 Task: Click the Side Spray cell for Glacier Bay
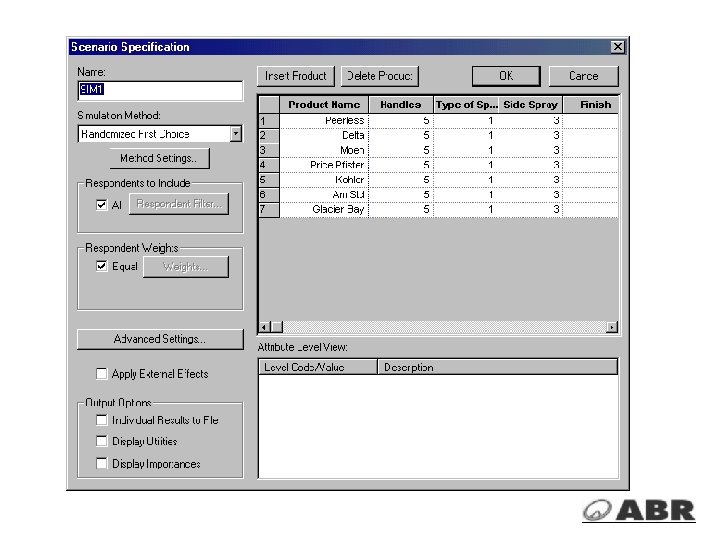(x=531, y=209)
